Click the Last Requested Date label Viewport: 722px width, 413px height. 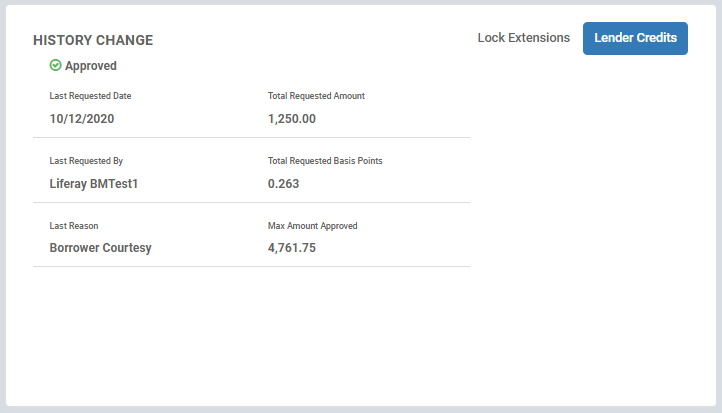(90, 96)
